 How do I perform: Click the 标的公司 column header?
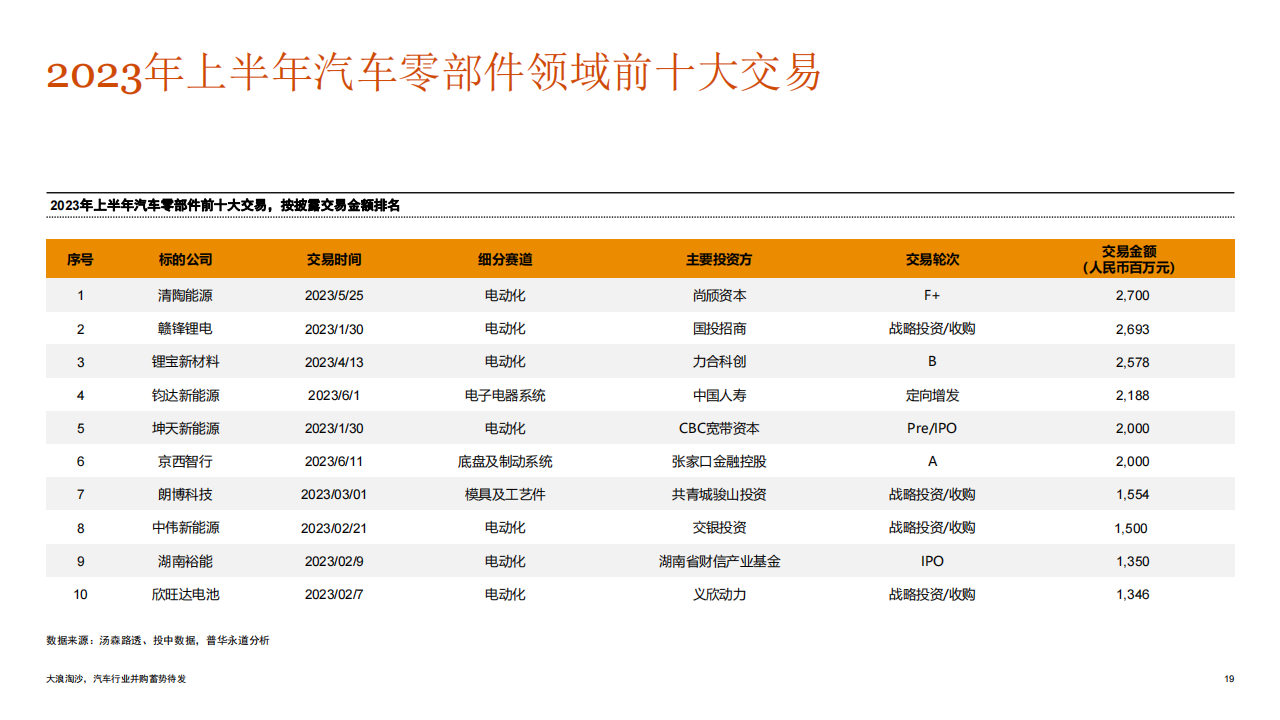pyautogui.click(x=186, y=259)
